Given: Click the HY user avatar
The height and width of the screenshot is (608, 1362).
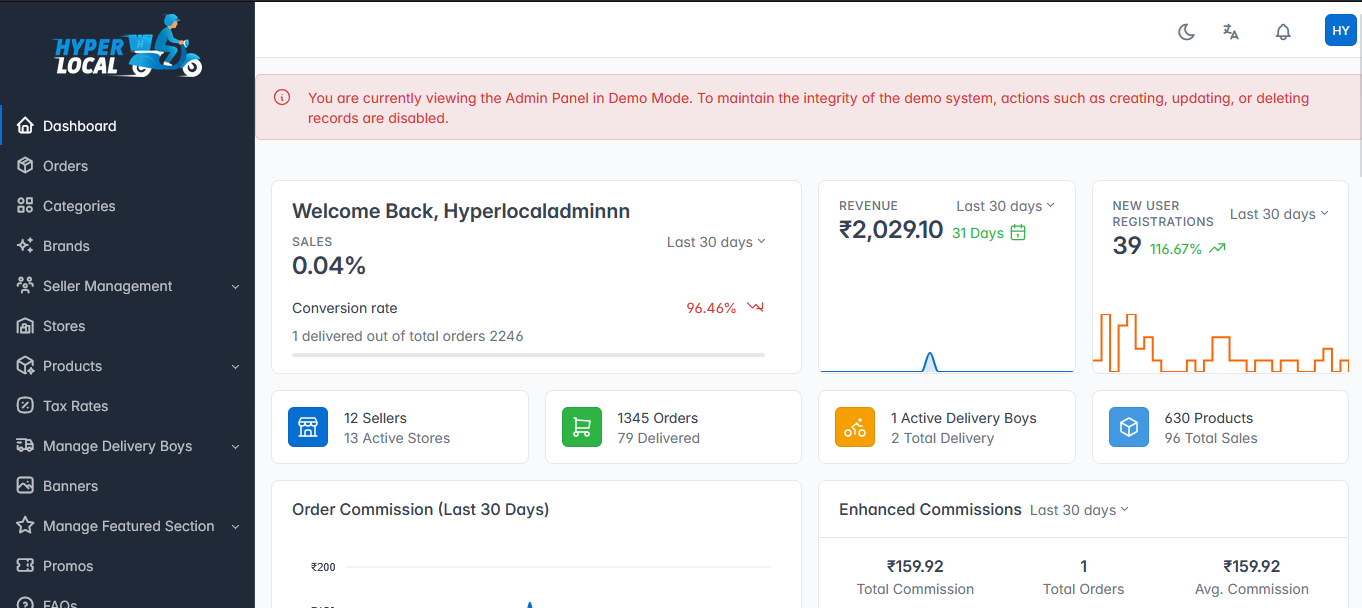Looking at the screenshot, I should tap(1340, 31).
